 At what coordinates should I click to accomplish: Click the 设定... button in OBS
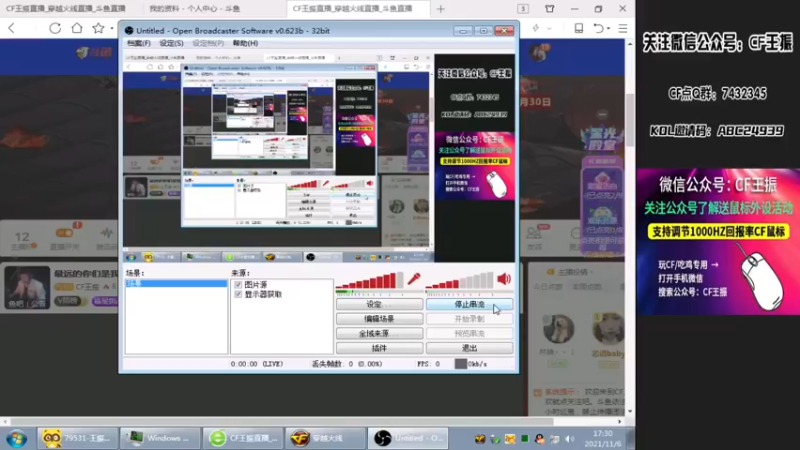coord(379,305)
